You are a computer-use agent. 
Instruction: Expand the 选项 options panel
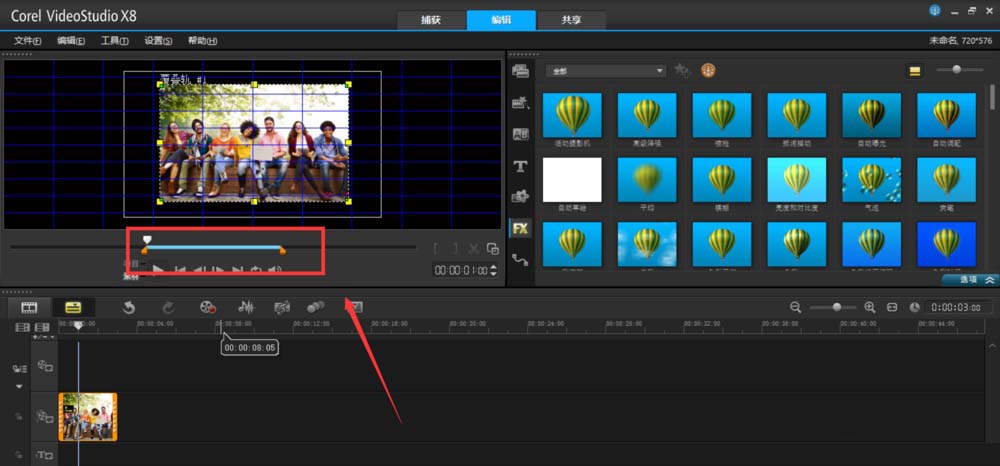click(x=969, y=280)
